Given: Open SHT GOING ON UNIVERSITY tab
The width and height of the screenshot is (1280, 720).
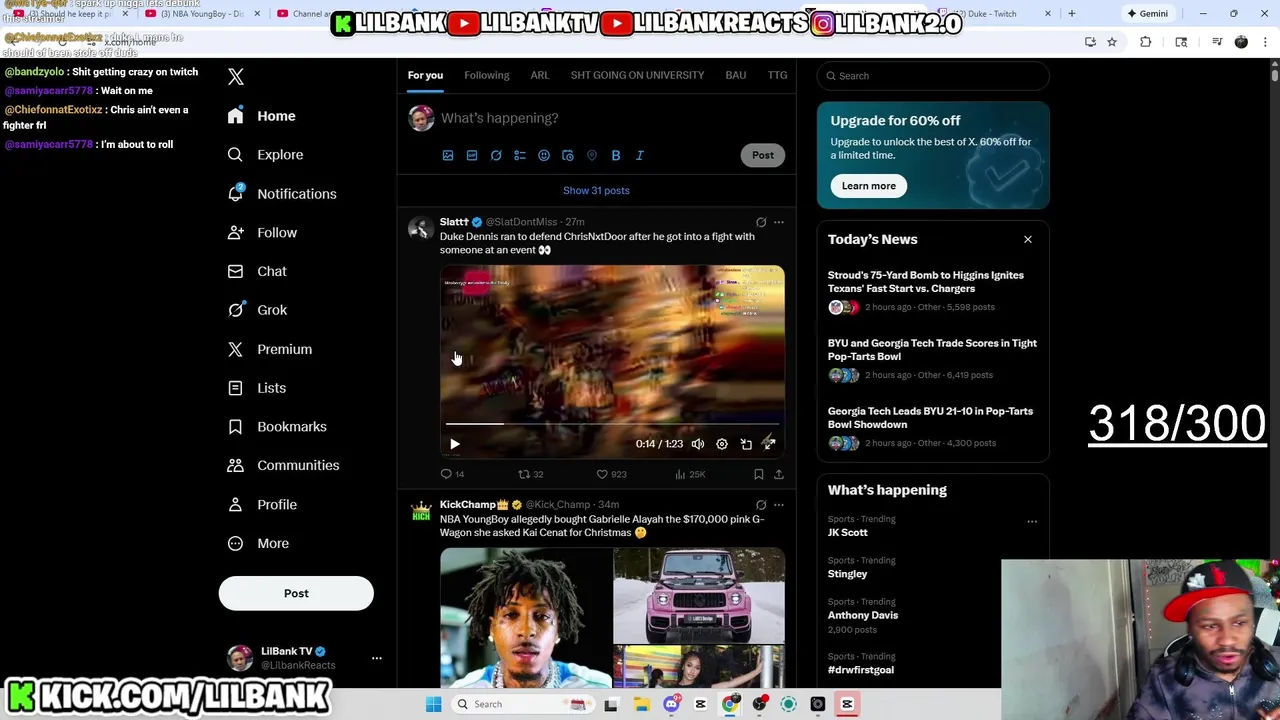Looking at the screenshot, I should click(x=637, y=75).
